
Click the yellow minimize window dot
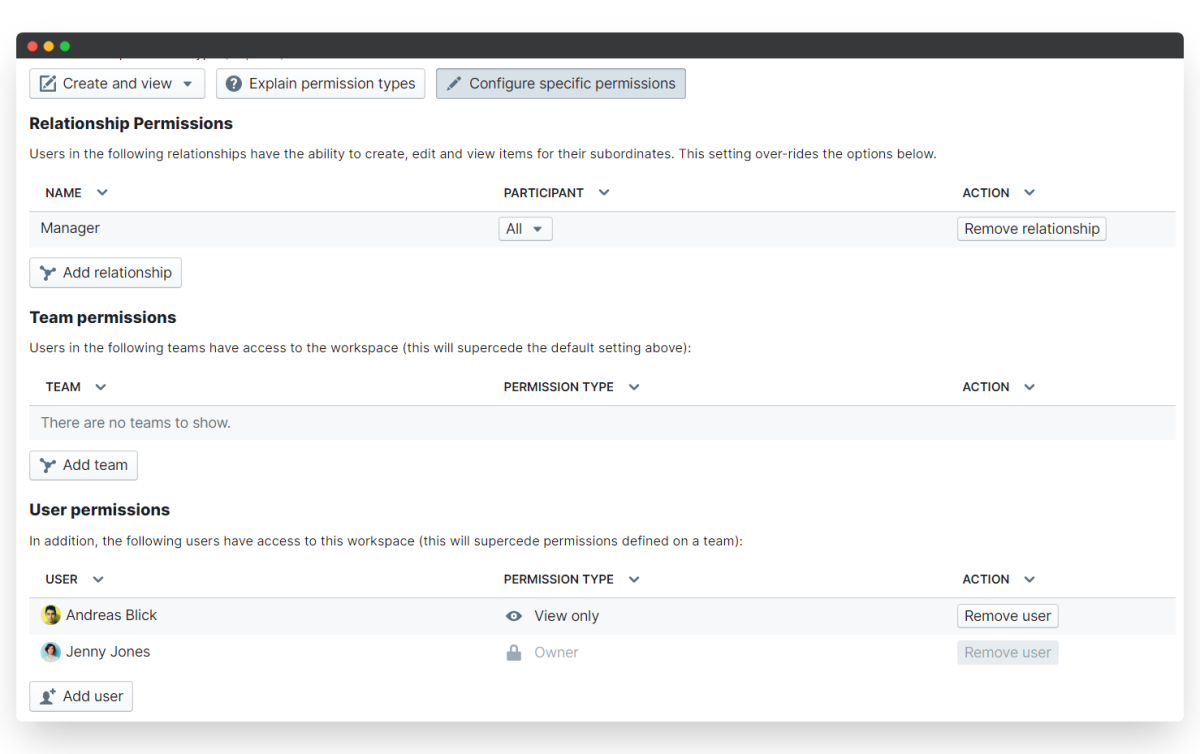49,46
